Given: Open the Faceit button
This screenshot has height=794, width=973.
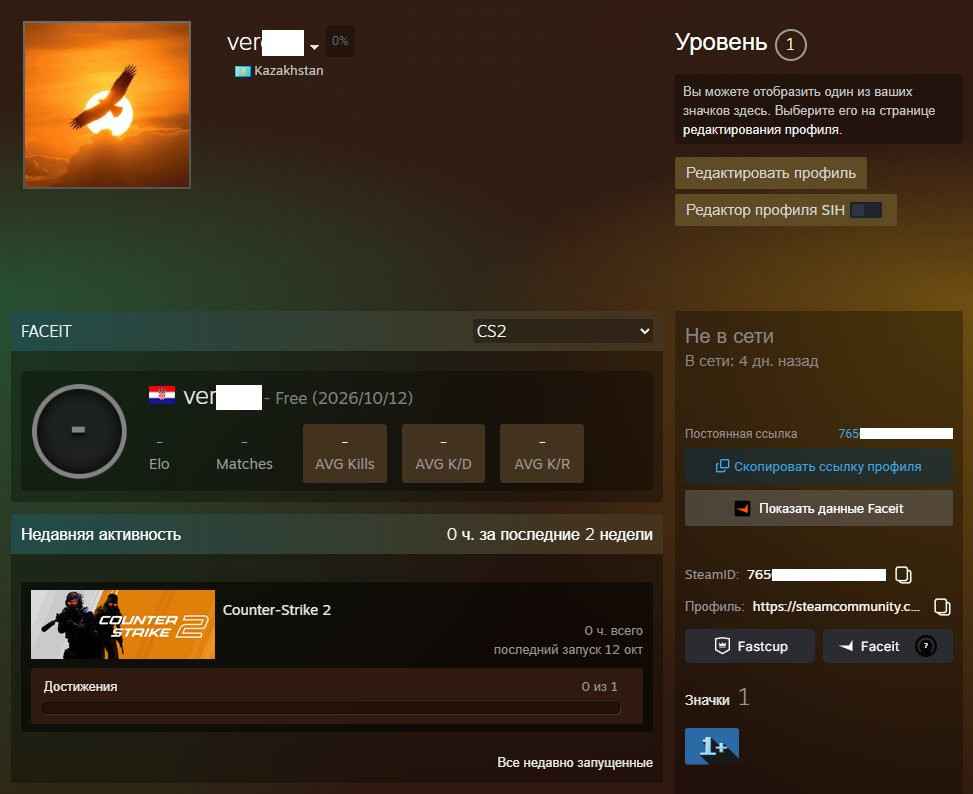Looking at the screenshot, I should coord(888,646).
